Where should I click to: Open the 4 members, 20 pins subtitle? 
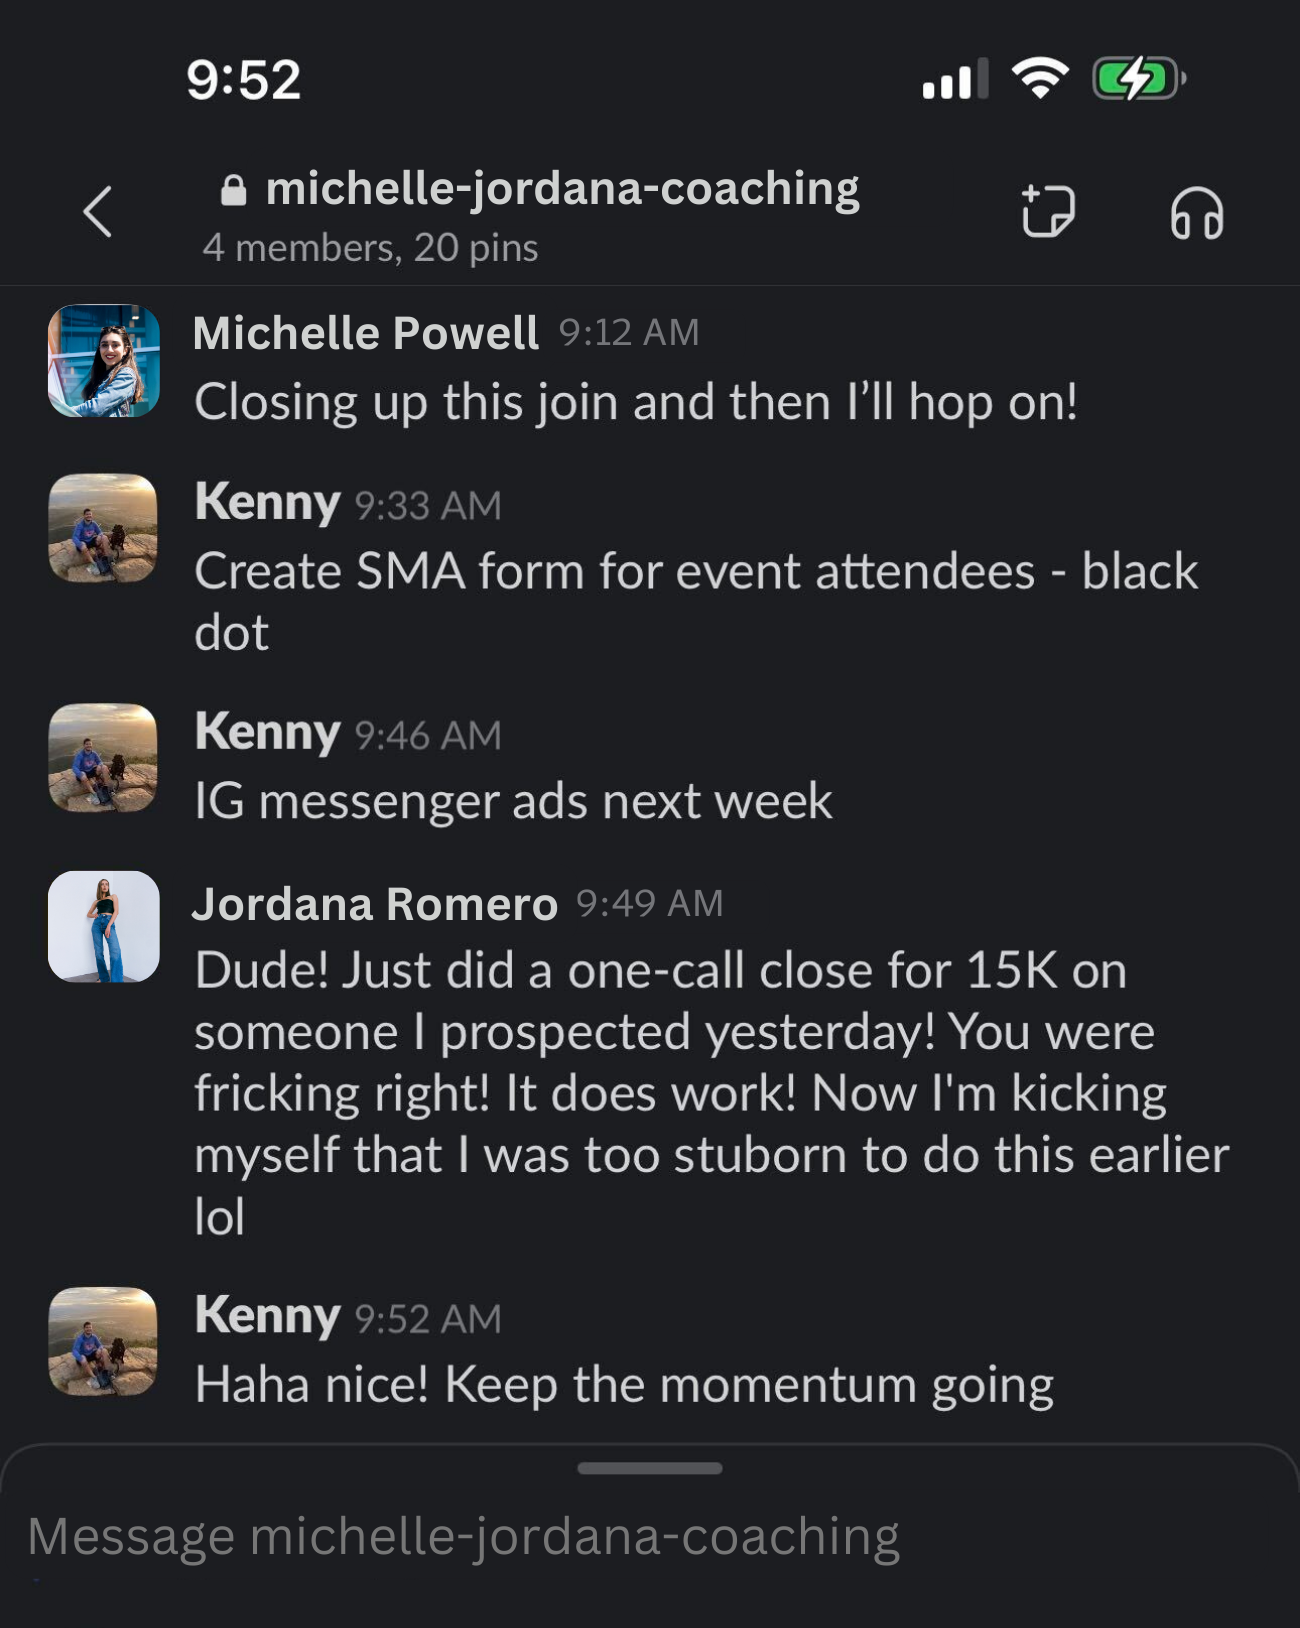(x=370, y=245)
